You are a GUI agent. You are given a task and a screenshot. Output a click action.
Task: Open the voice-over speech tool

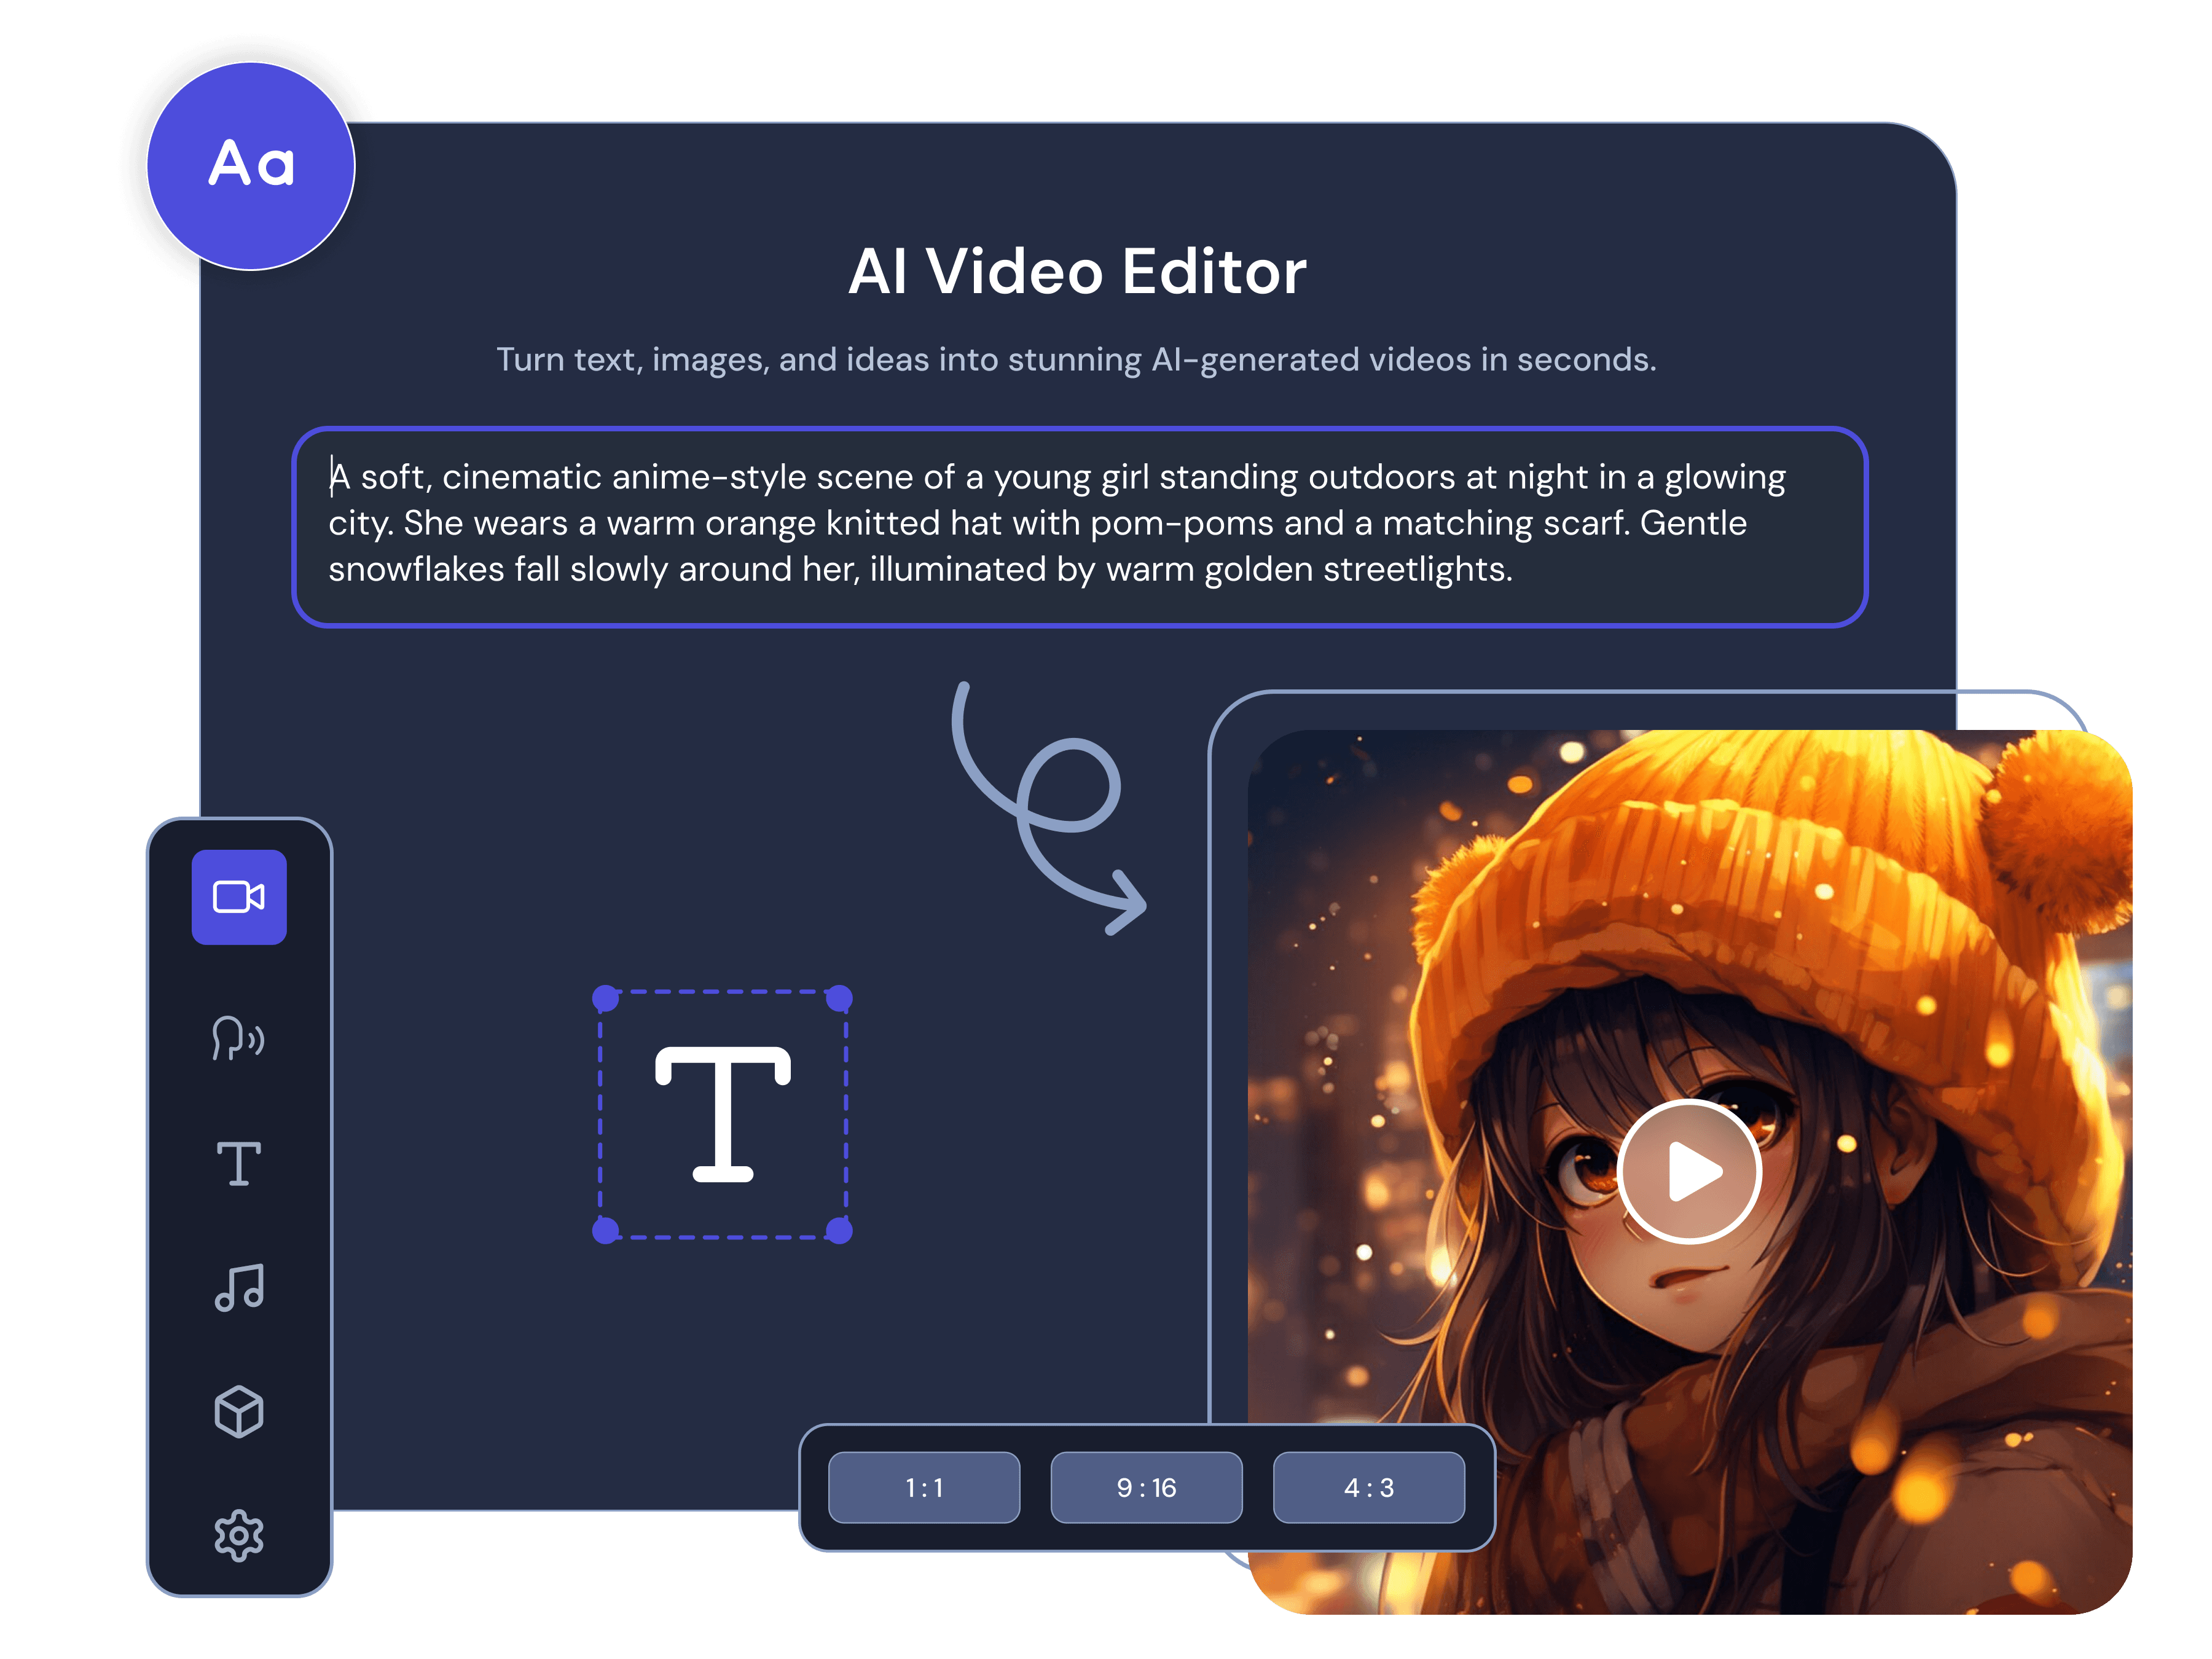pos(238,1038)
